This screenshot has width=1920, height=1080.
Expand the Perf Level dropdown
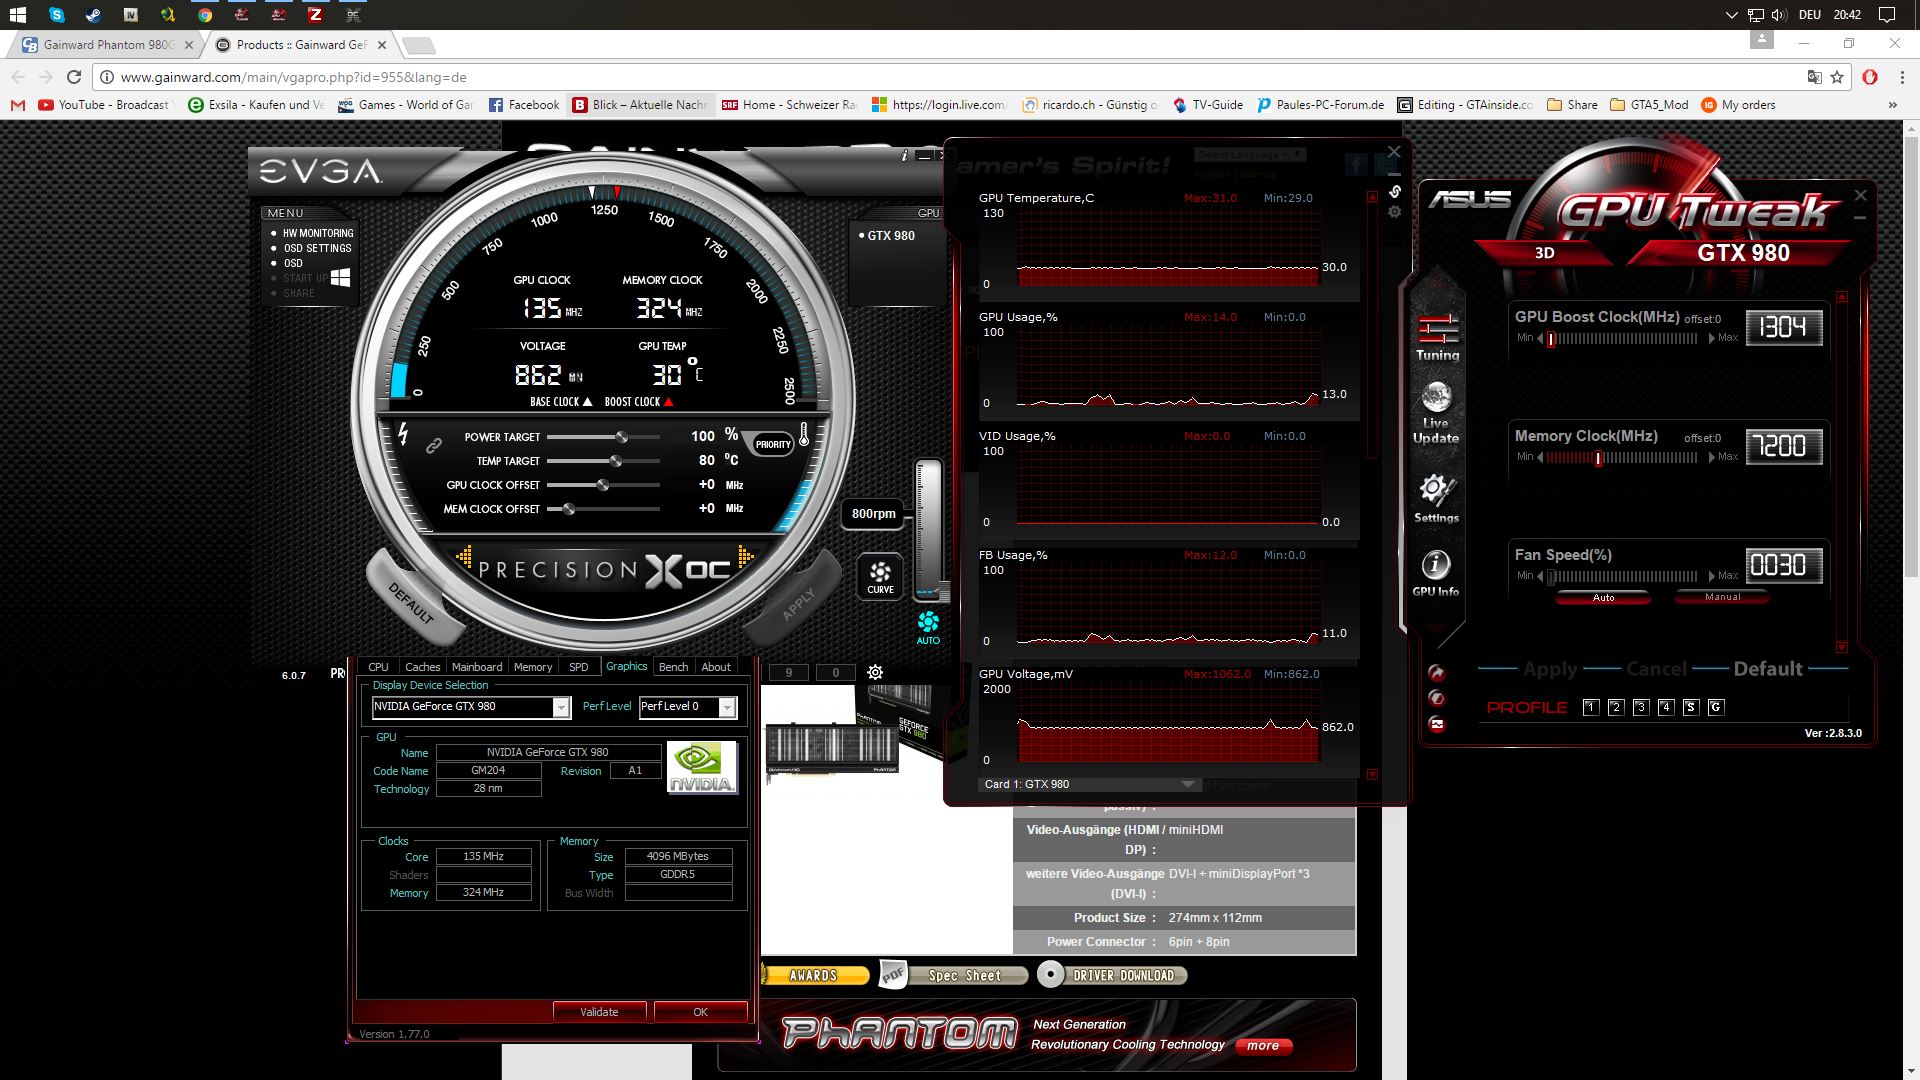click(x=727, y=708)
